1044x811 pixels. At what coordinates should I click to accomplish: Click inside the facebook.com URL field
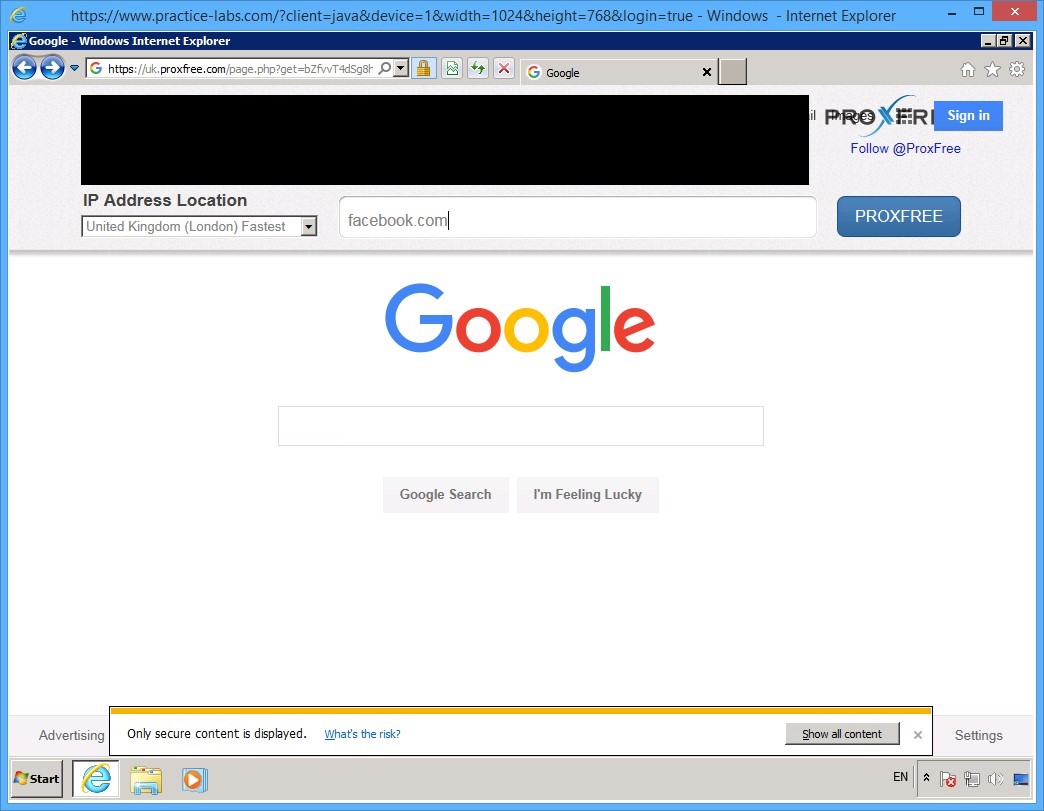click(577, 218)
